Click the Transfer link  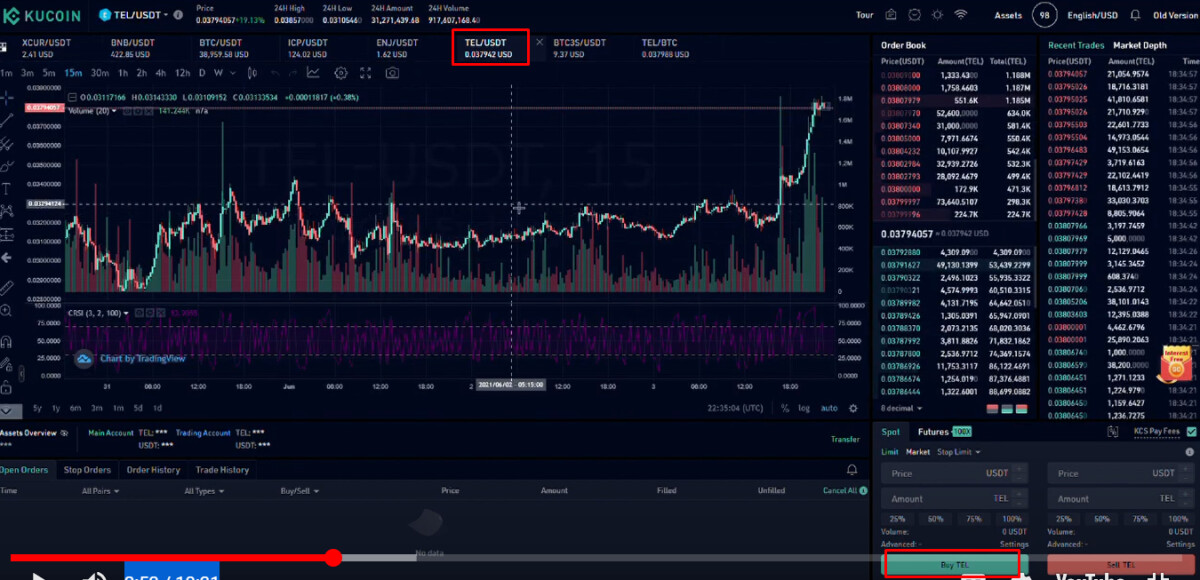pyautogui.click(x=845, y=439)
